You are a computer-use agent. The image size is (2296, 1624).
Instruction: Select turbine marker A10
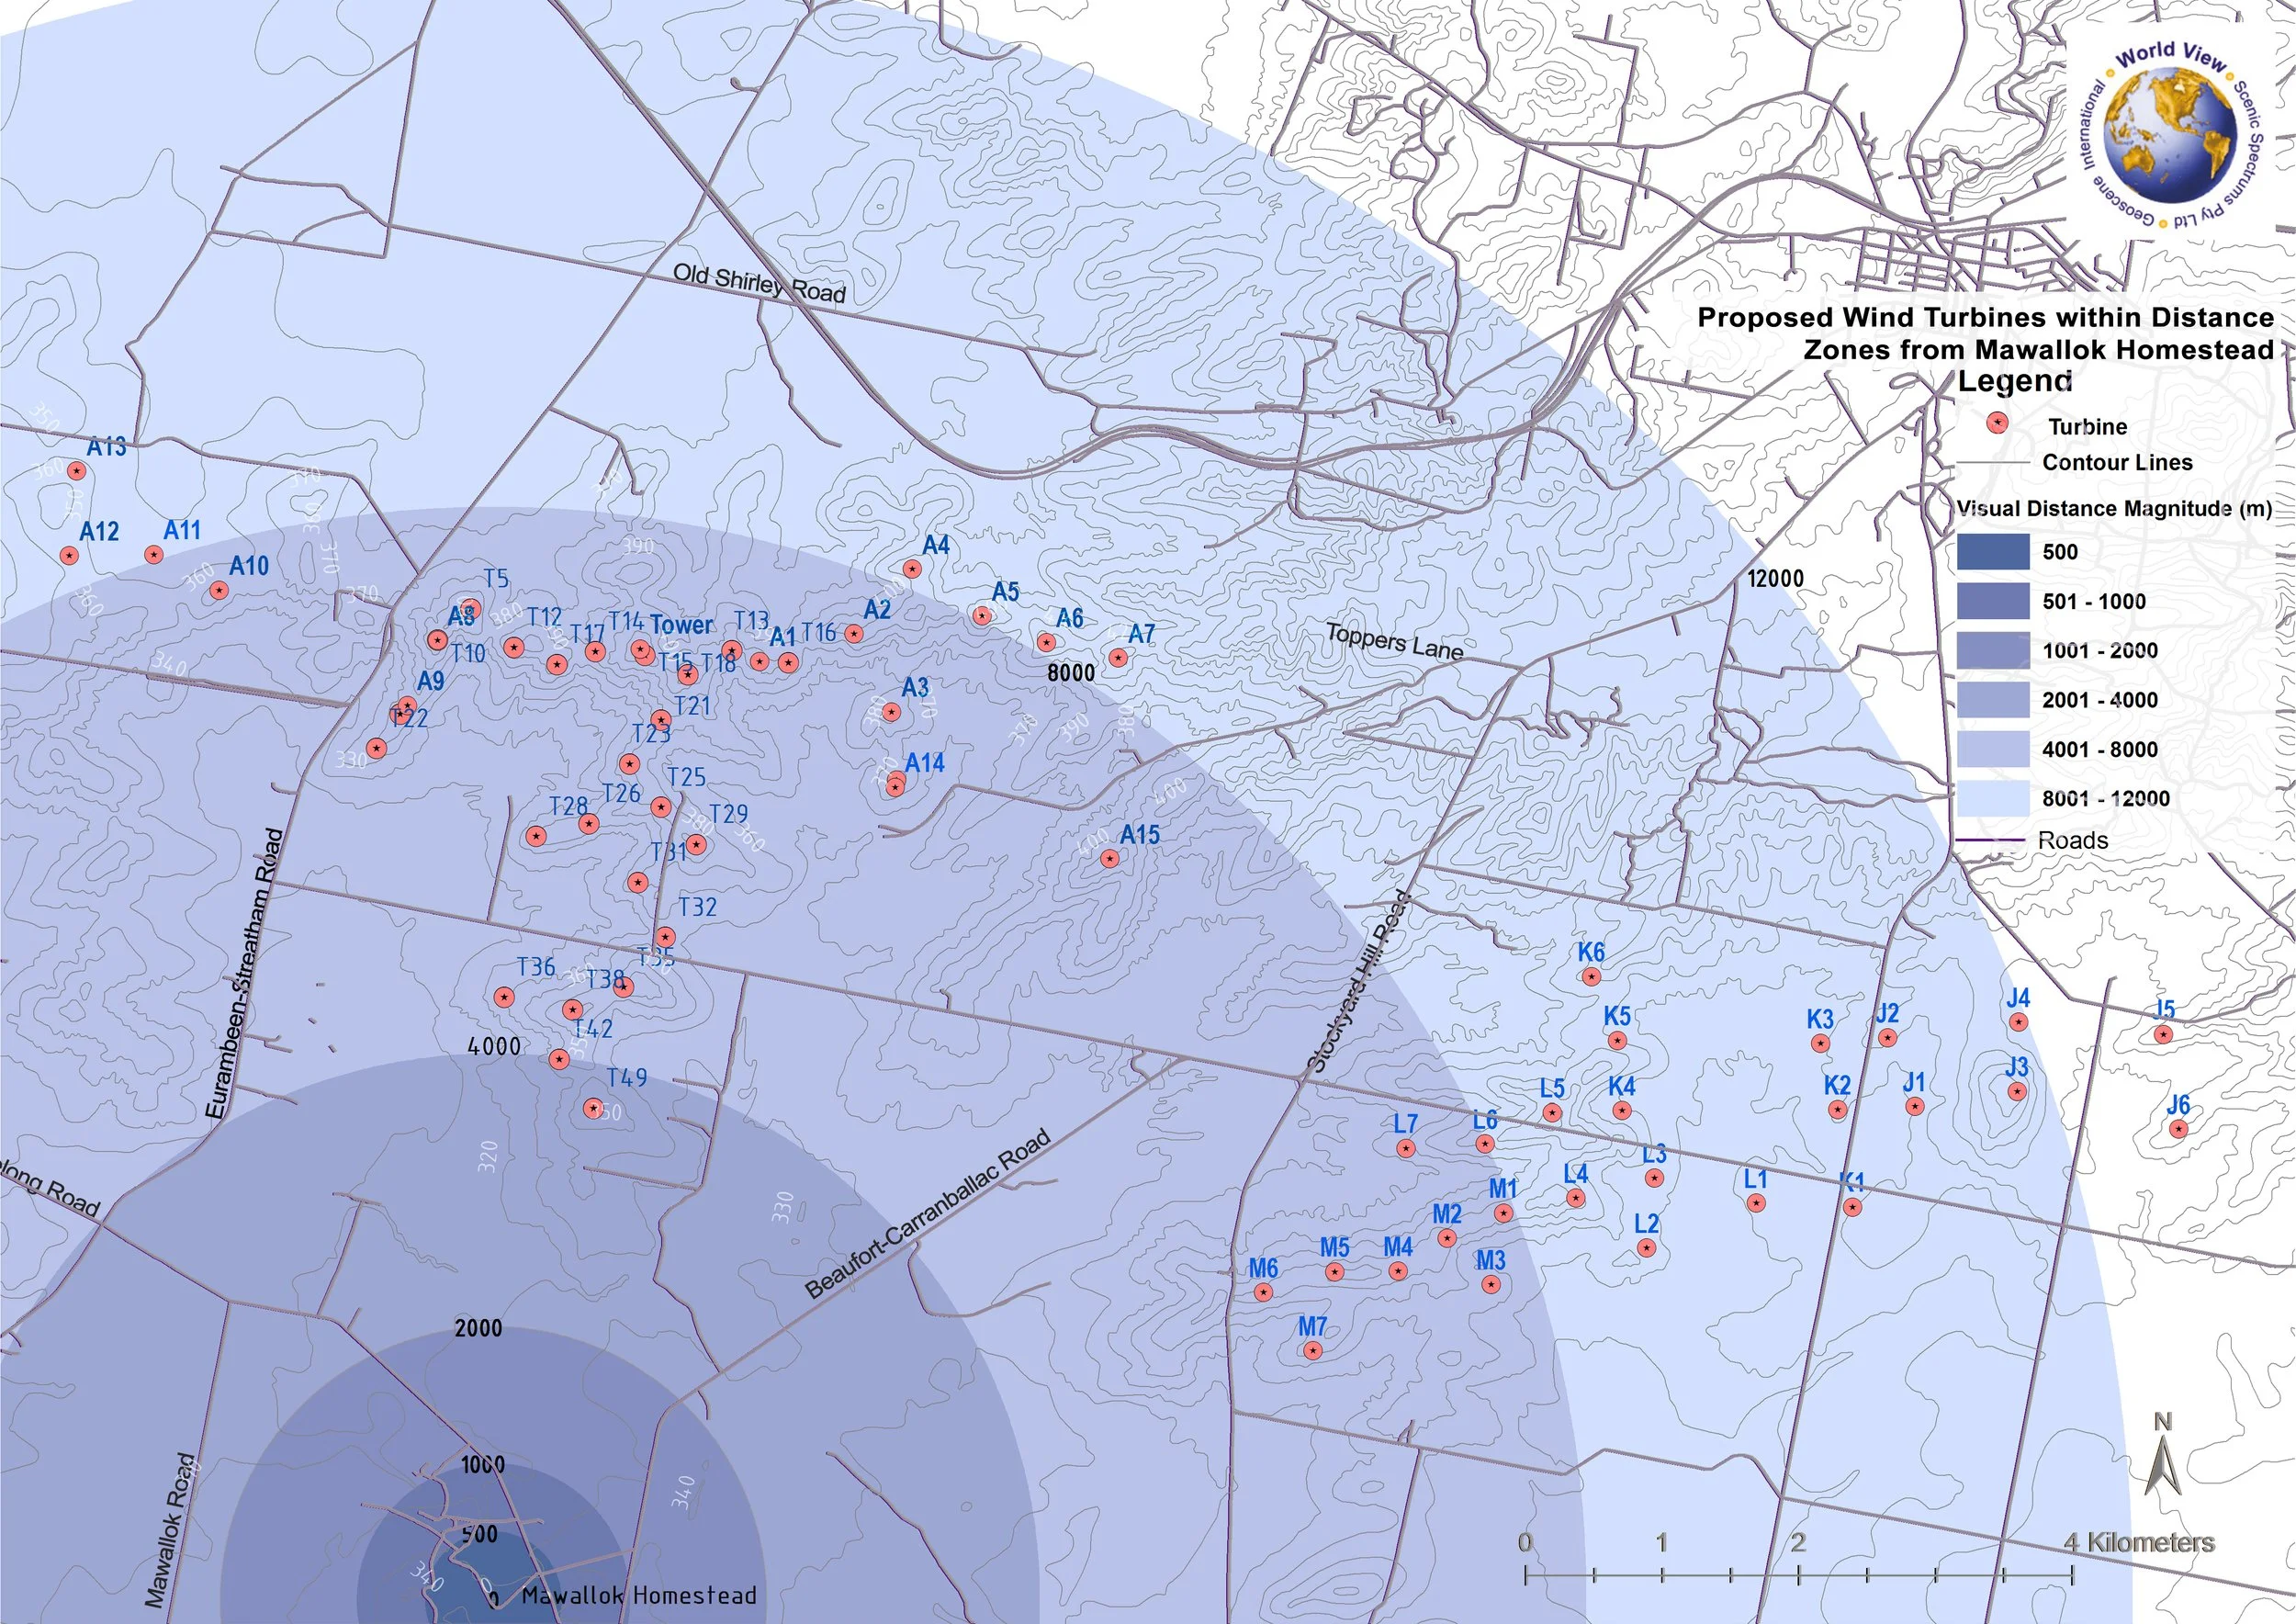(x=219, y=590)
